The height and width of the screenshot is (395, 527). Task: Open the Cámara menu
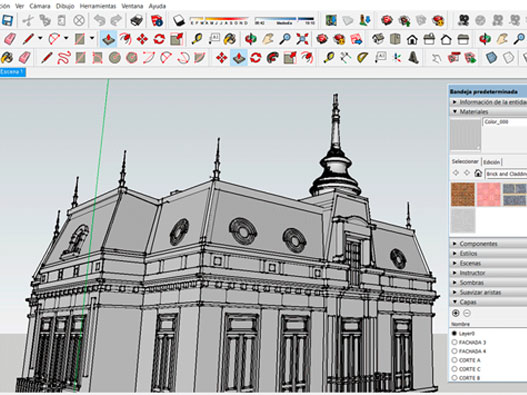40,6
